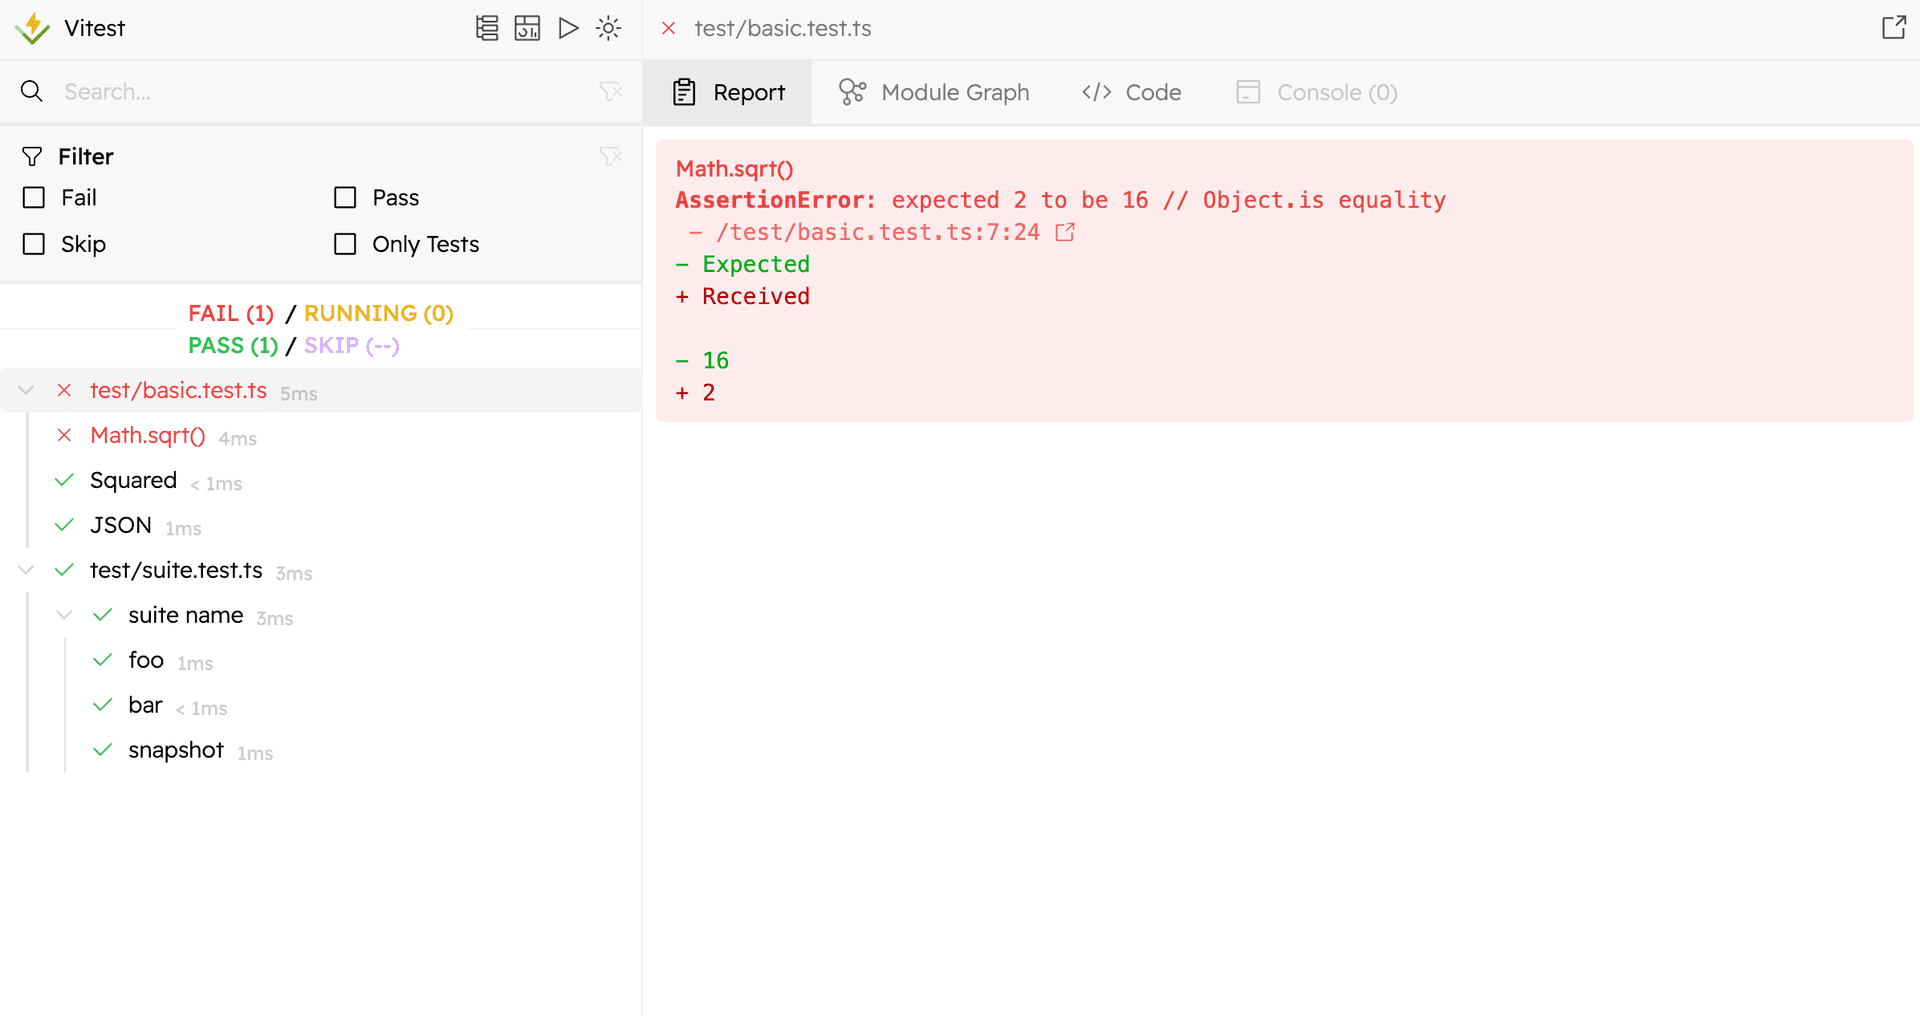Viewport: 1920px width, 1016px height.
Task: Focus the Search input field
Action: tap(320, 92)
